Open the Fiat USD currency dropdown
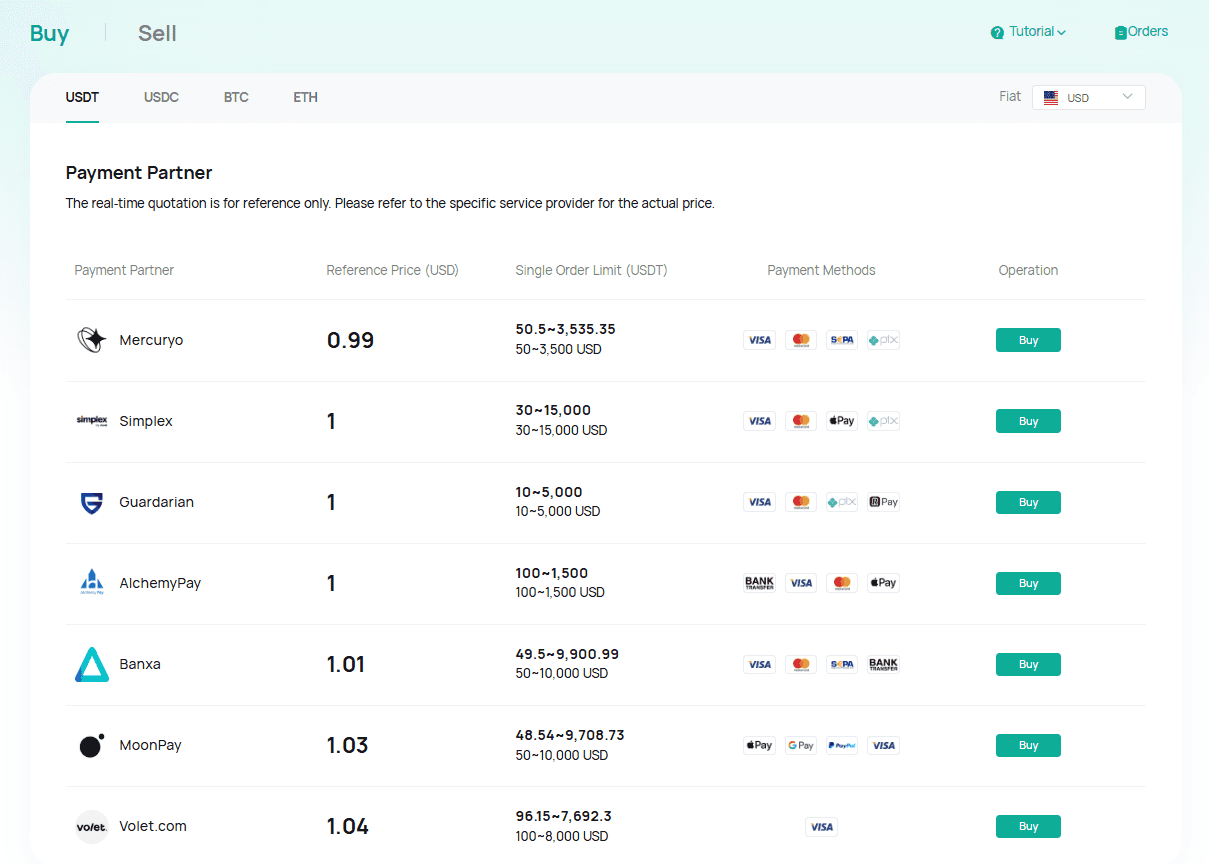This screenshot has width=1209, height=864. tap(1089, 97)
